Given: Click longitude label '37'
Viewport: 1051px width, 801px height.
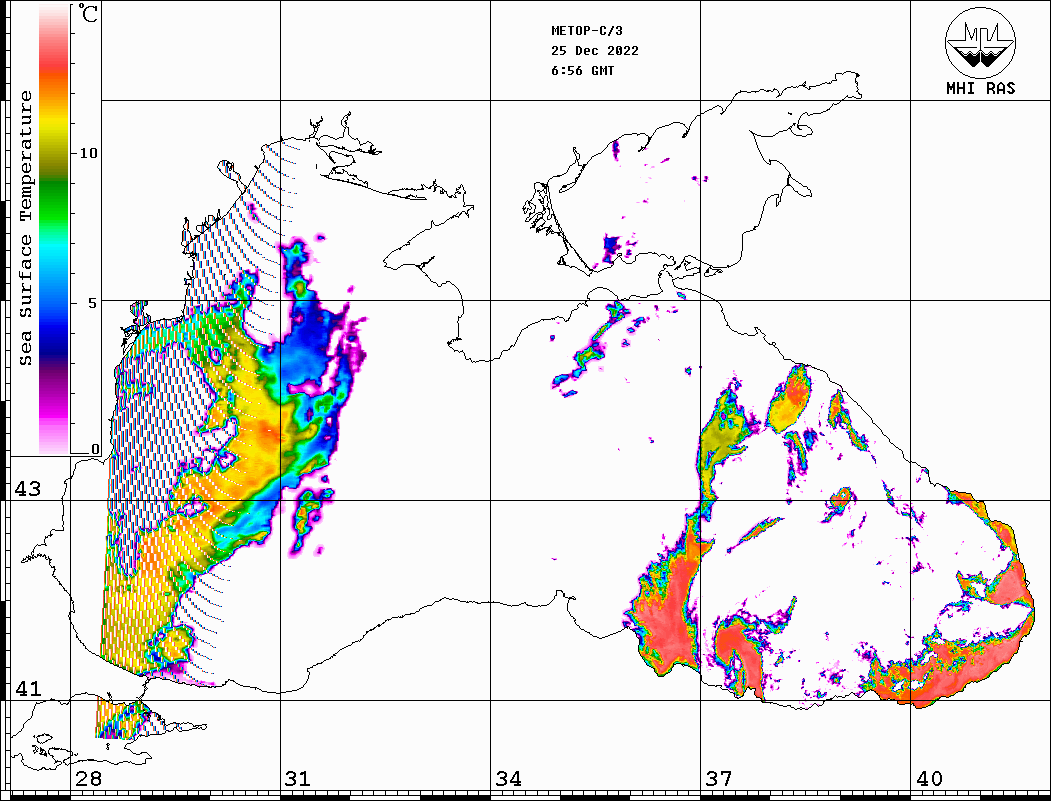Looking at the screenshot, I should 719,779.
